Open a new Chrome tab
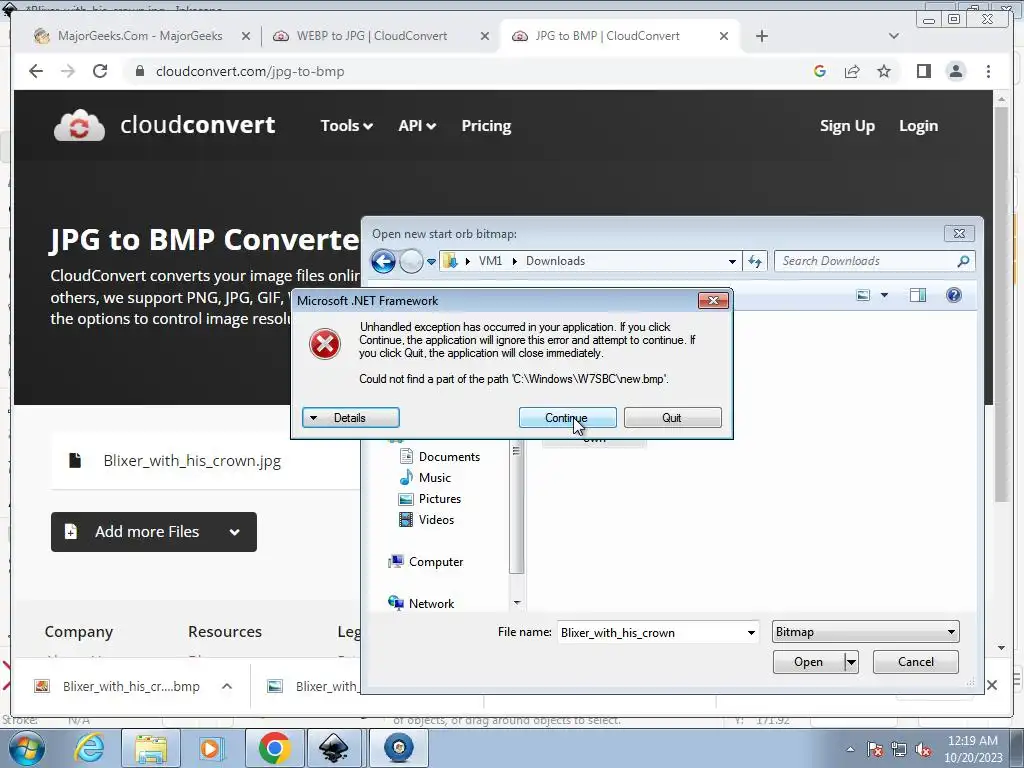1024x768 pixels. pyautogui.click(x=761, y=36)
